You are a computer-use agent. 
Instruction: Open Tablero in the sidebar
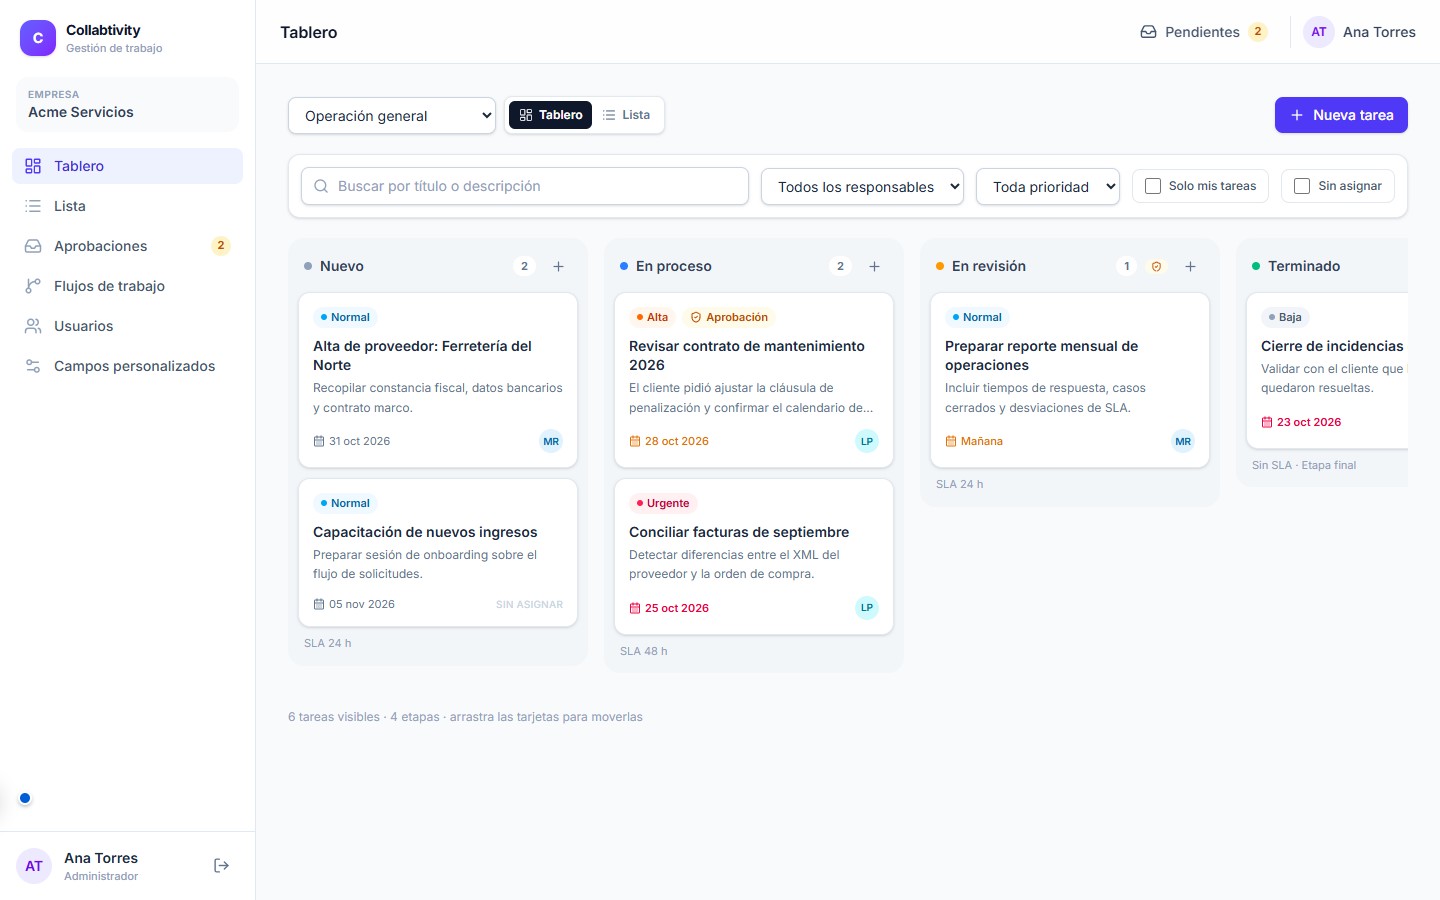(x=127, y=166)
